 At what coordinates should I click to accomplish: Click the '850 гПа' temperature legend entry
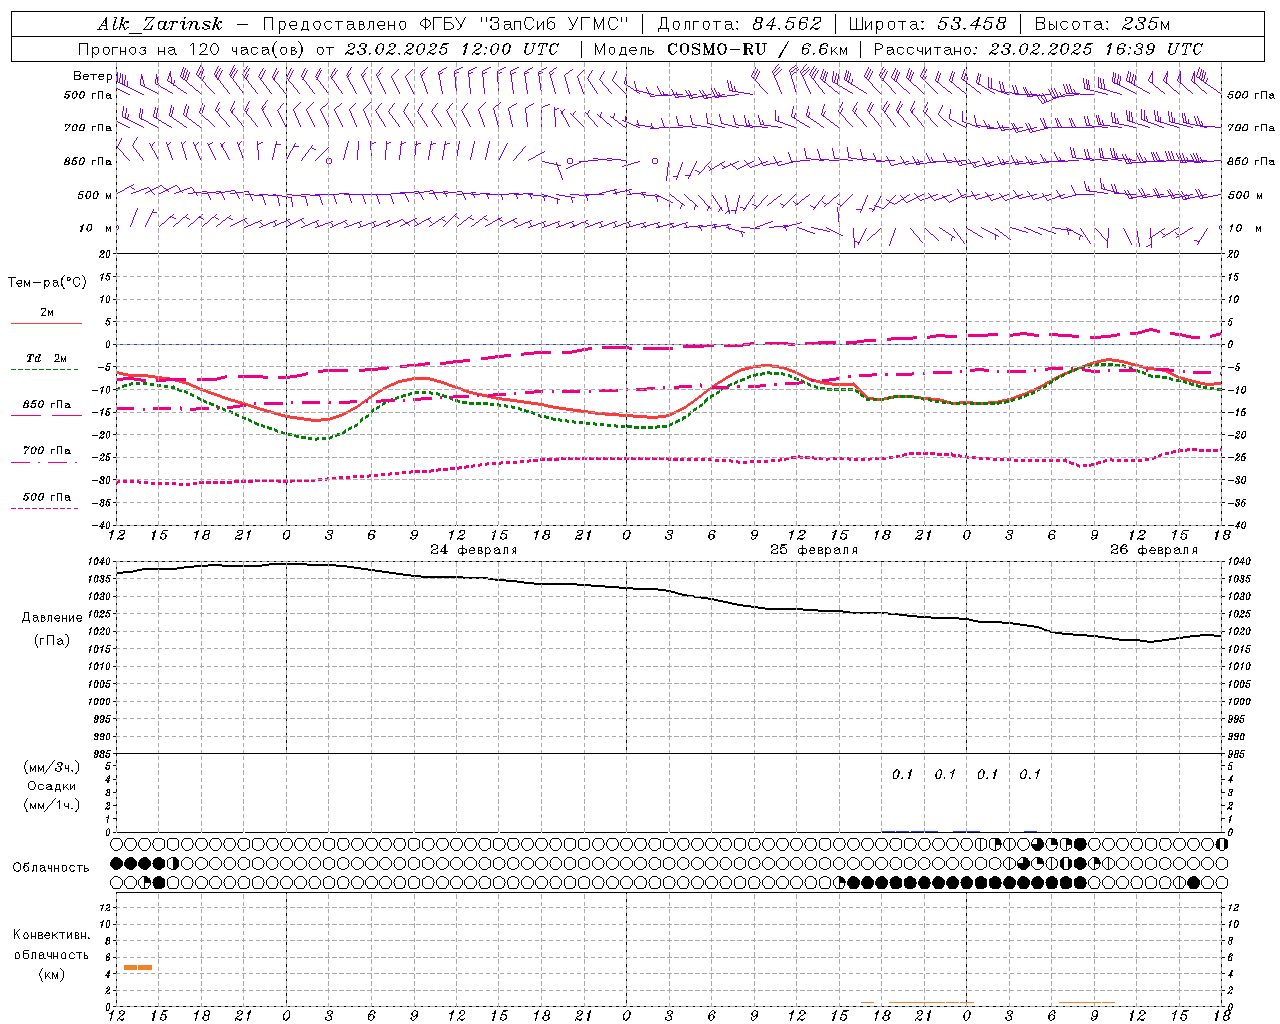(47, 405)
